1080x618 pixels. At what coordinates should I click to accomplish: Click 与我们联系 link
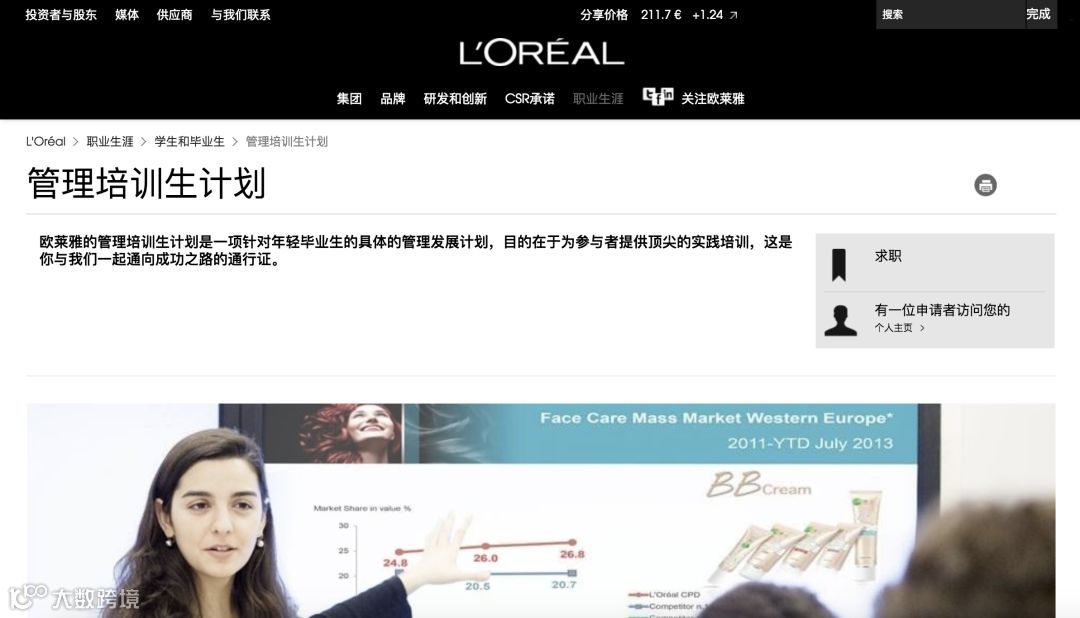[240, 14]
